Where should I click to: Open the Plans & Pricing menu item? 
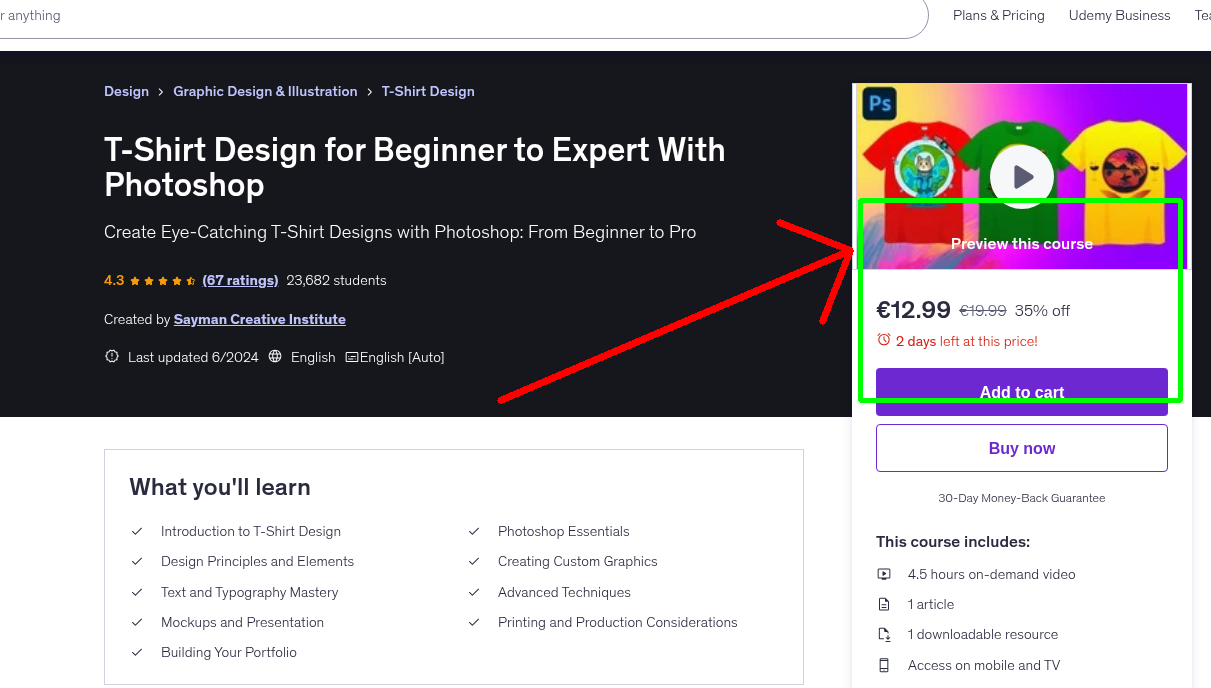[998, 15]
